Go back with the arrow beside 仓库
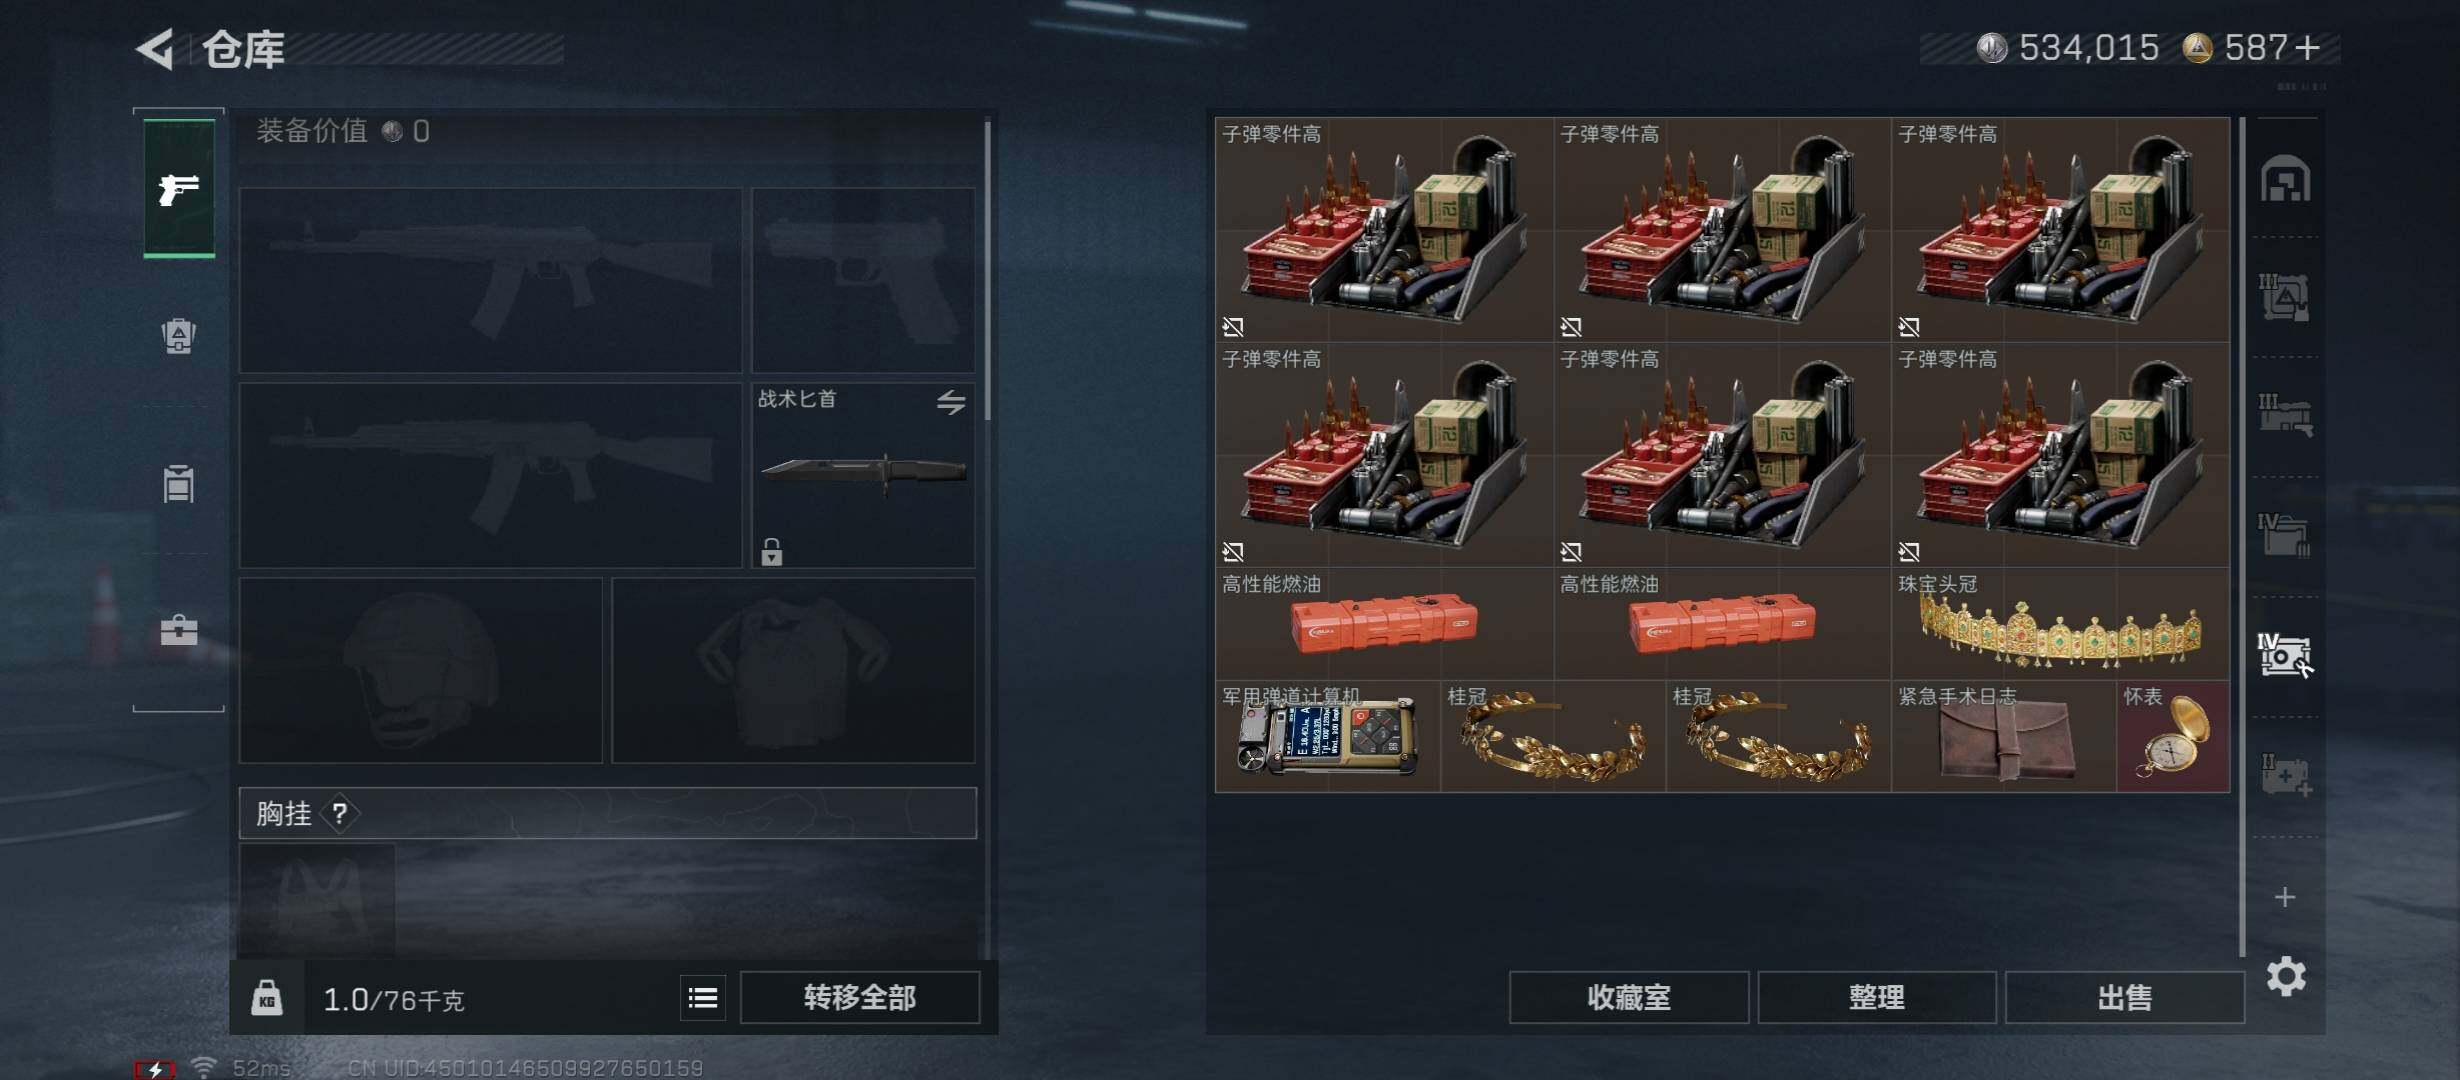2460x1080 pixels. (x=156, y=48)
